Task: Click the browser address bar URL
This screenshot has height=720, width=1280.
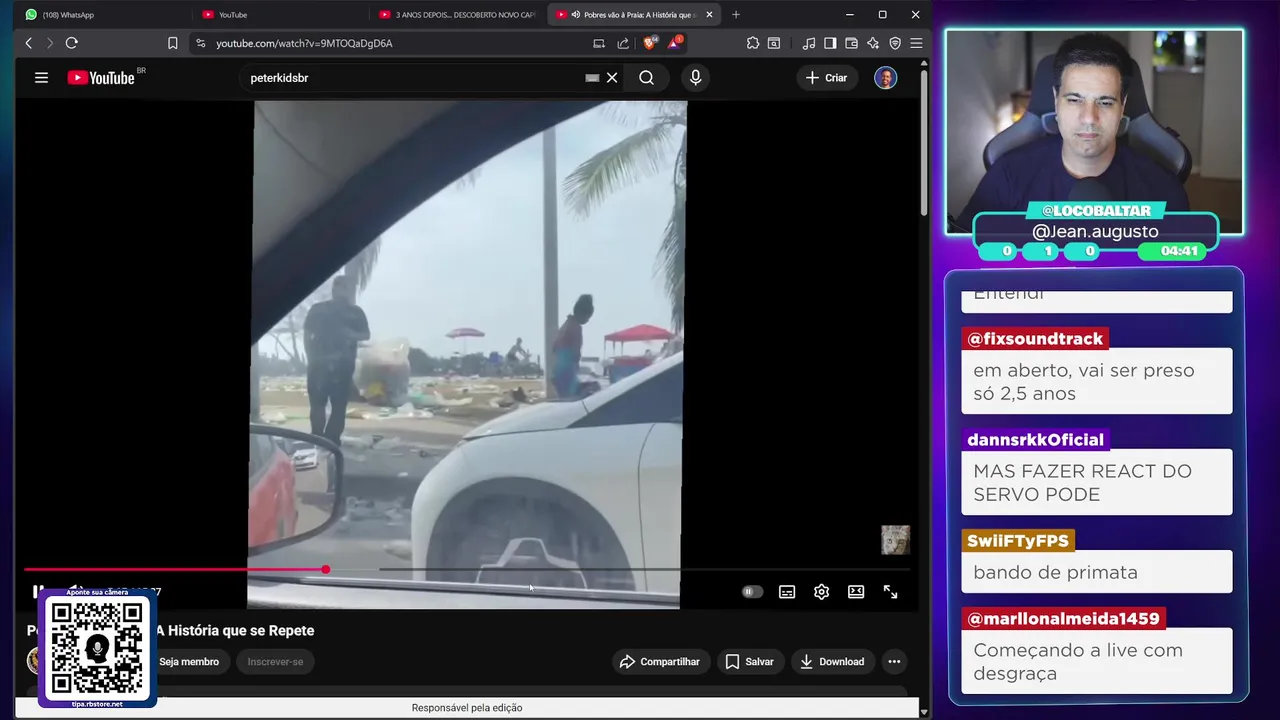Action: pyautogui.click(x=304, y=43)
